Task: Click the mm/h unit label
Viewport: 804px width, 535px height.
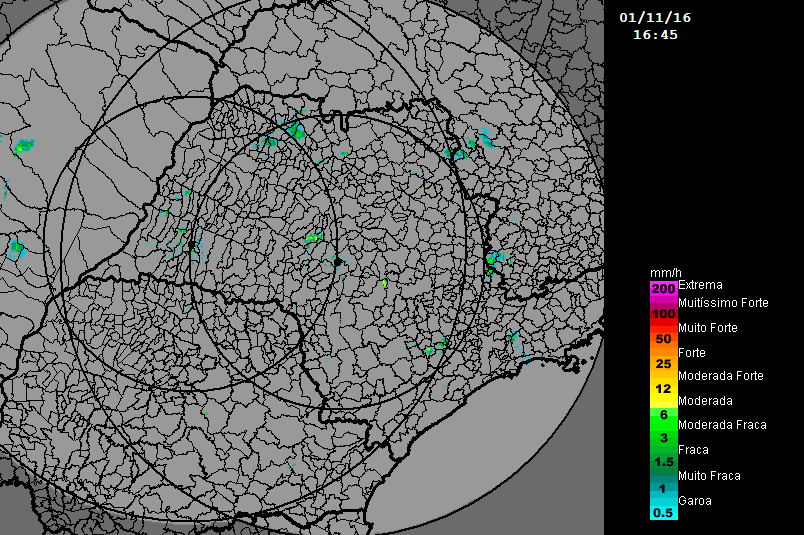Action: click(665, 273)
